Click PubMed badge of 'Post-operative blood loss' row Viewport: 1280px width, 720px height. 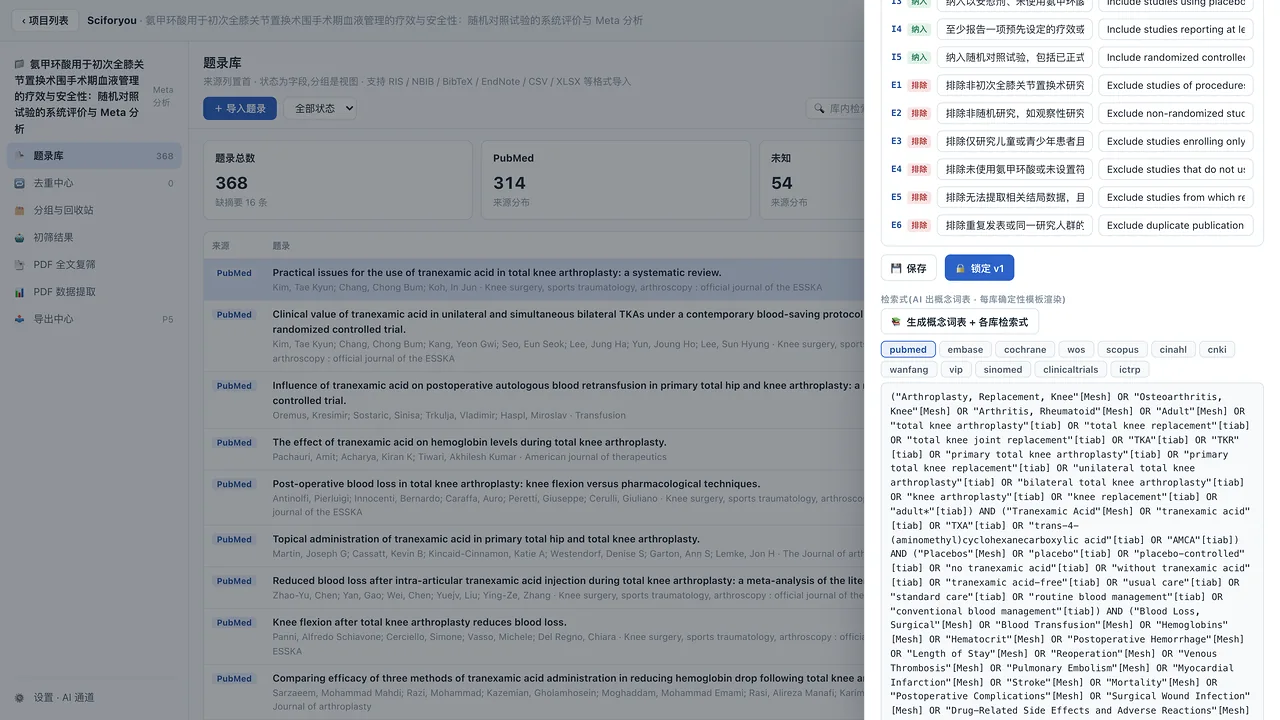pos(234,484)
